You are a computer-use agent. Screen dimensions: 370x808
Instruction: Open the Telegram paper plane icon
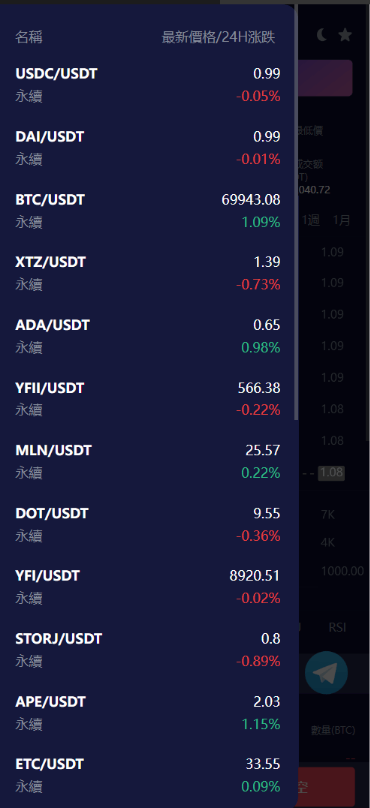pos(326,672)
